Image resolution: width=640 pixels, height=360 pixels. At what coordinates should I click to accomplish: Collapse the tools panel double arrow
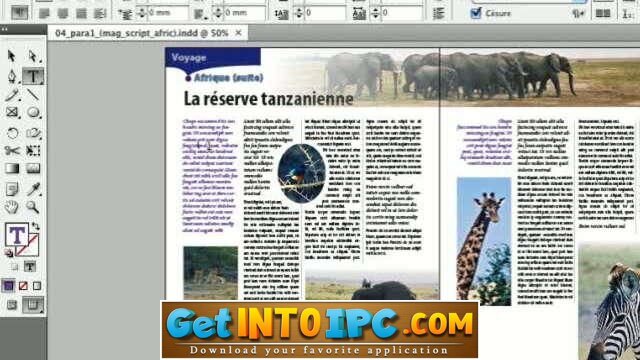pyautogui.click(x=4, y=29)
